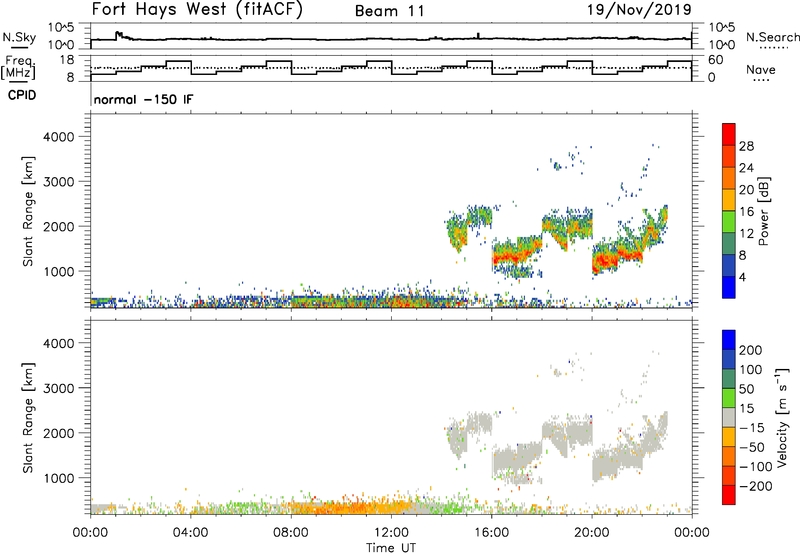Click the '12:00' time axis label
Screen dimensions: 800x554
(x=391, y=533)
